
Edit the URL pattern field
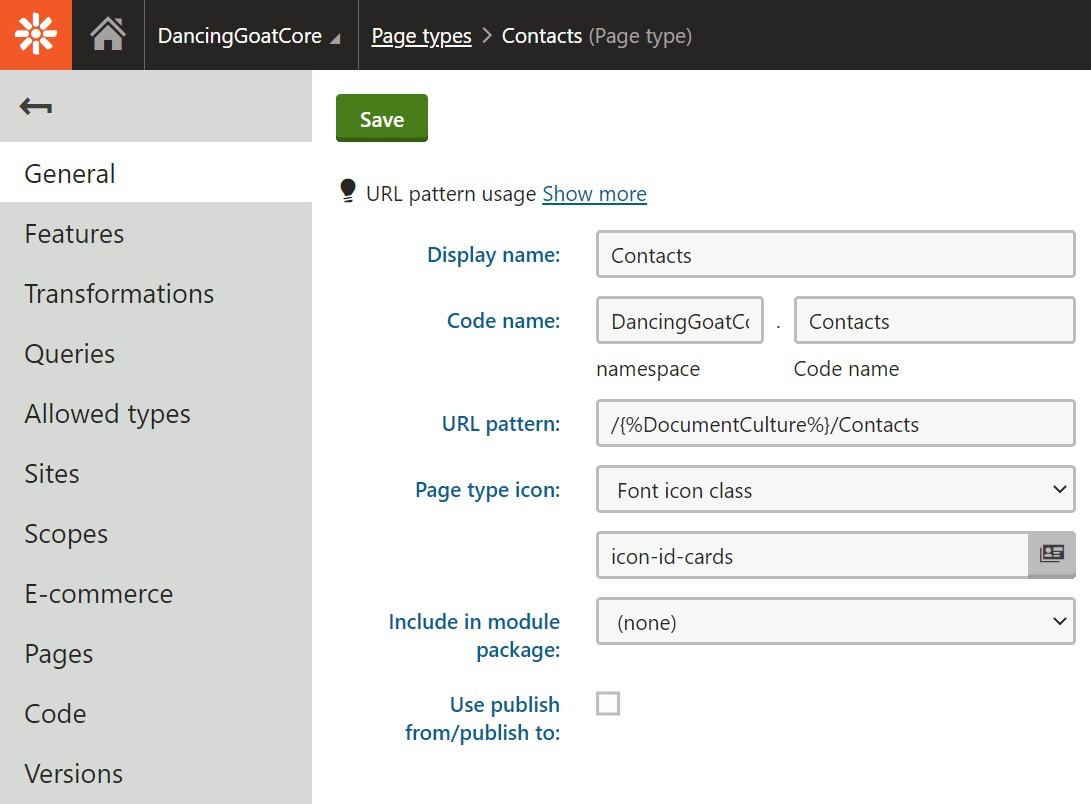pyautogui.click(x=836, y=424)
